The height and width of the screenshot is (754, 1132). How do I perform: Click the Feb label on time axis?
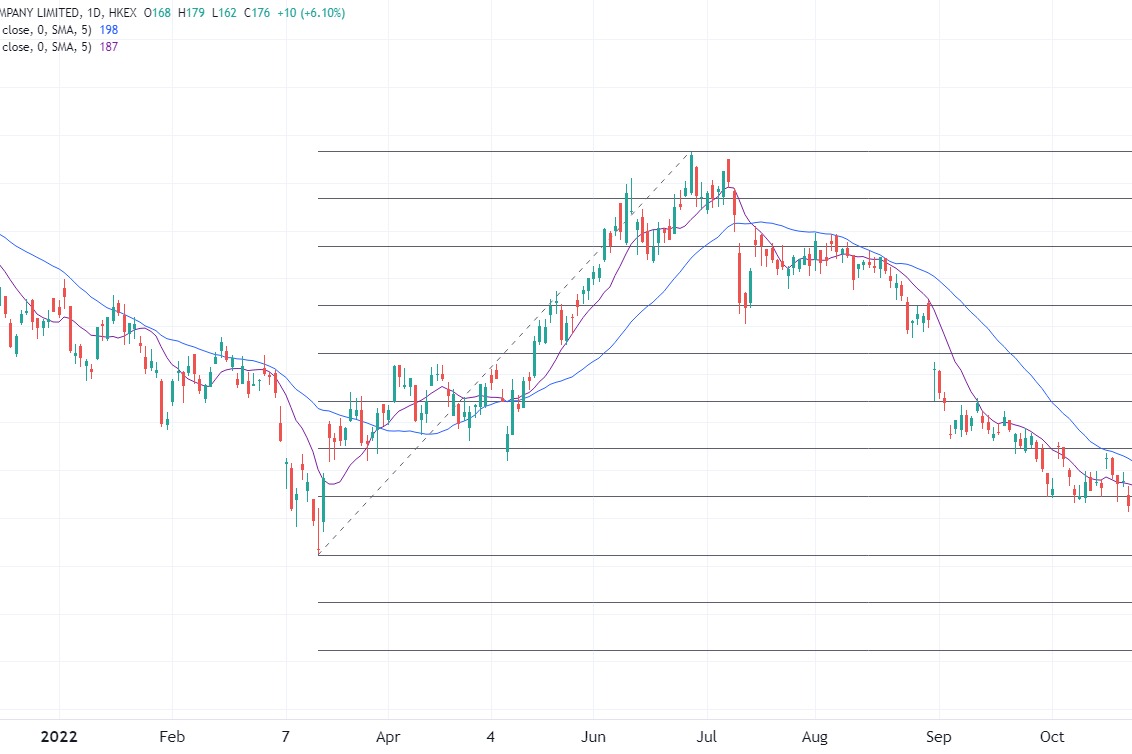point(171,738)
